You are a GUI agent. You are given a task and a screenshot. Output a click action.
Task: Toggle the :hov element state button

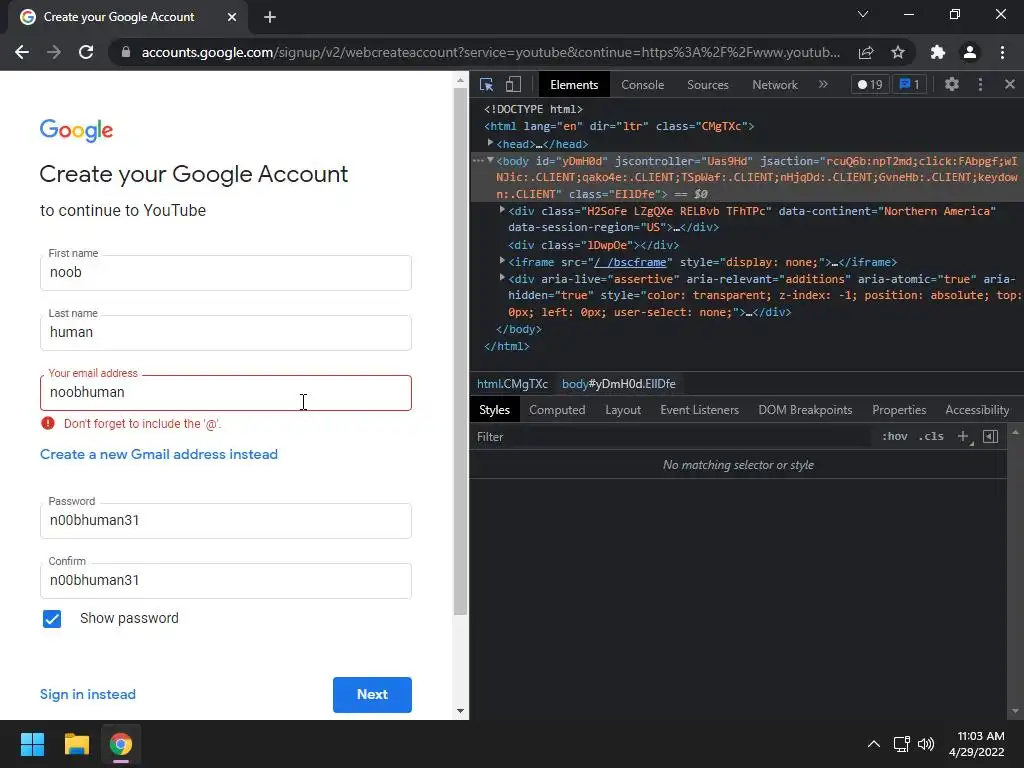895,436
